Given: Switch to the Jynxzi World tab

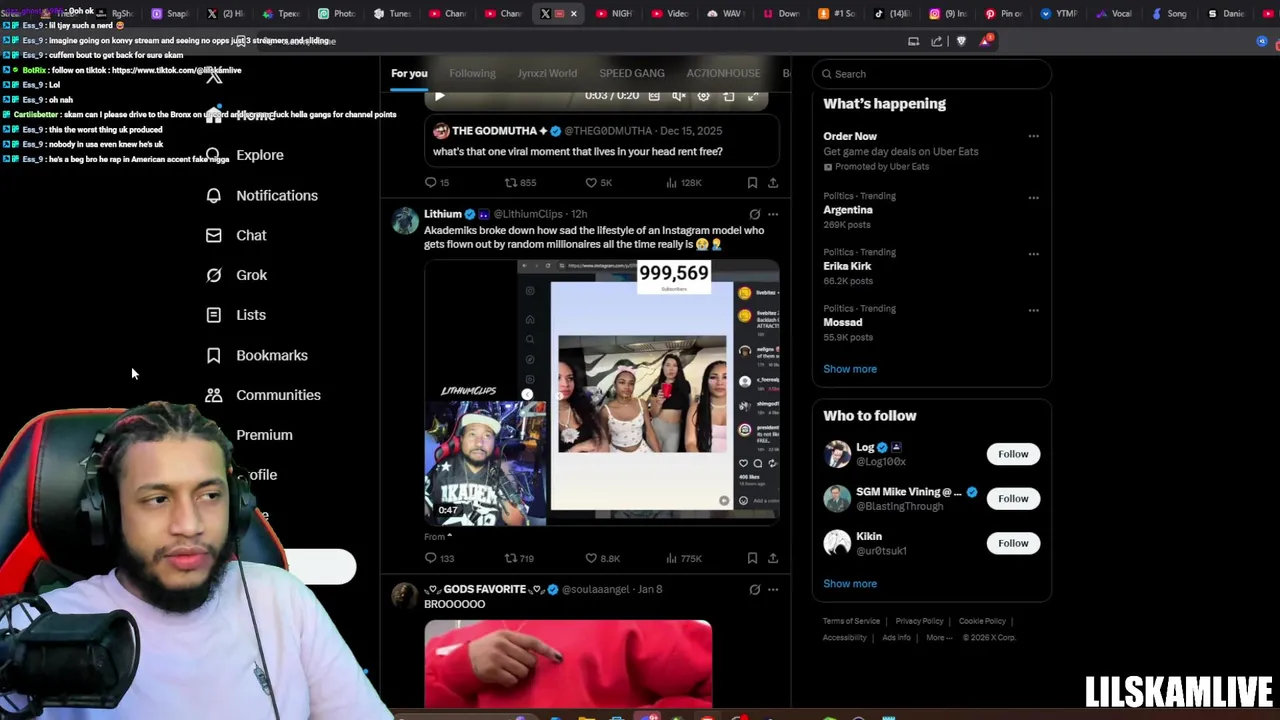Looking at the screenshot, I should 547,73.
